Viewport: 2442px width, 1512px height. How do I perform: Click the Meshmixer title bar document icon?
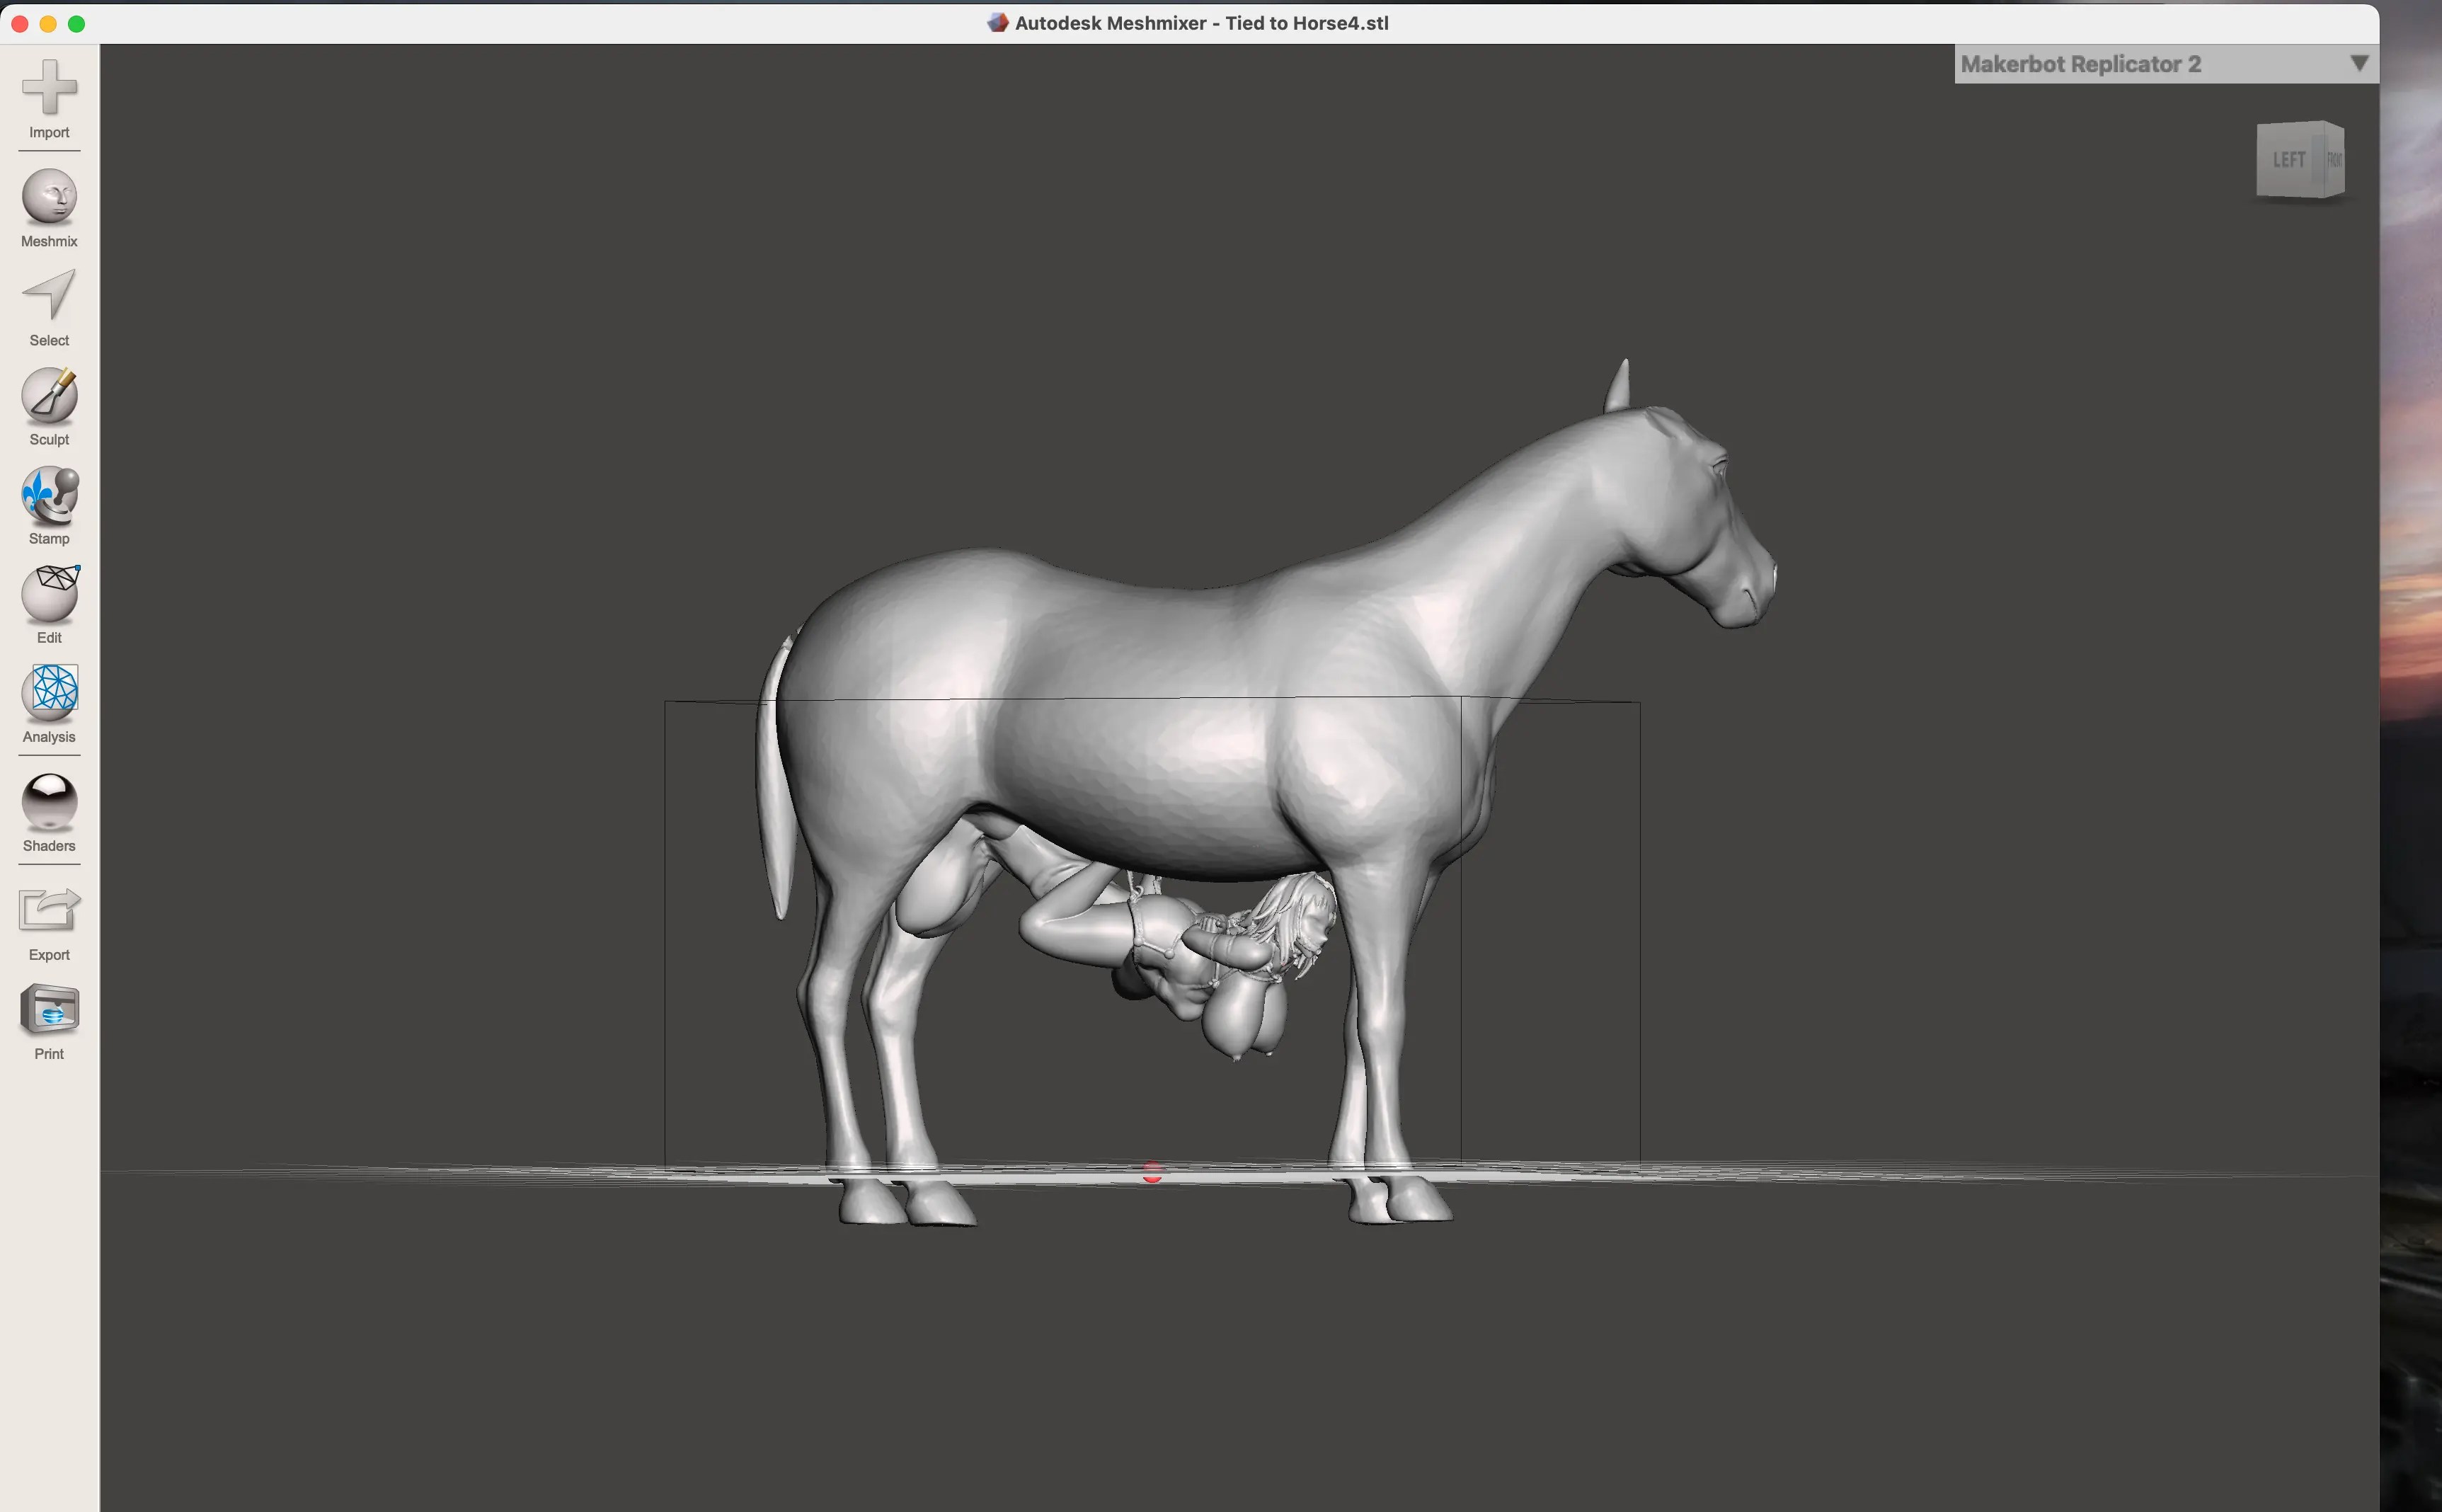[997, 22]
